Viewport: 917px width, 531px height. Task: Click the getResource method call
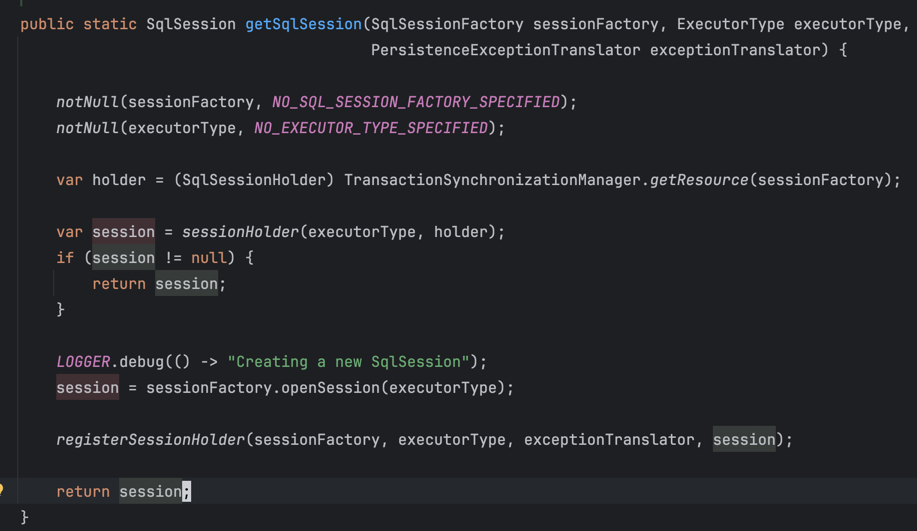coord(699,180)
